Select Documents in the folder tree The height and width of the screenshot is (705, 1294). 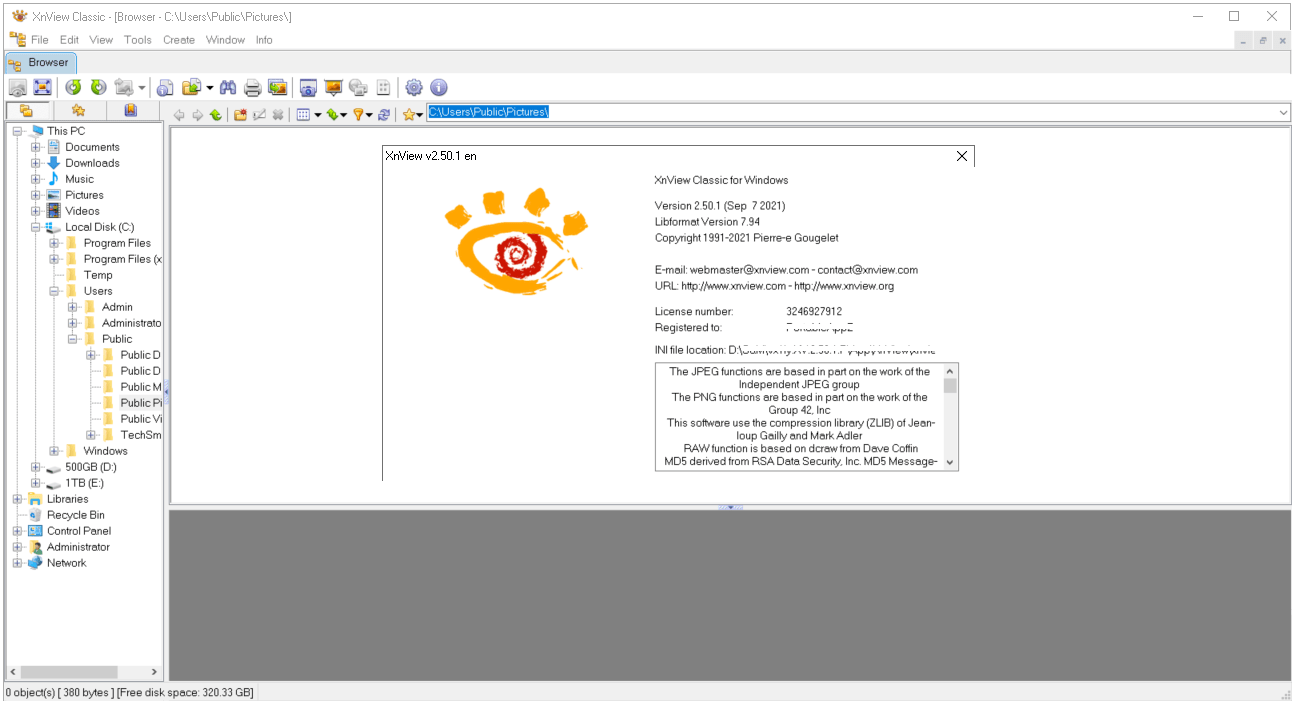92,147
